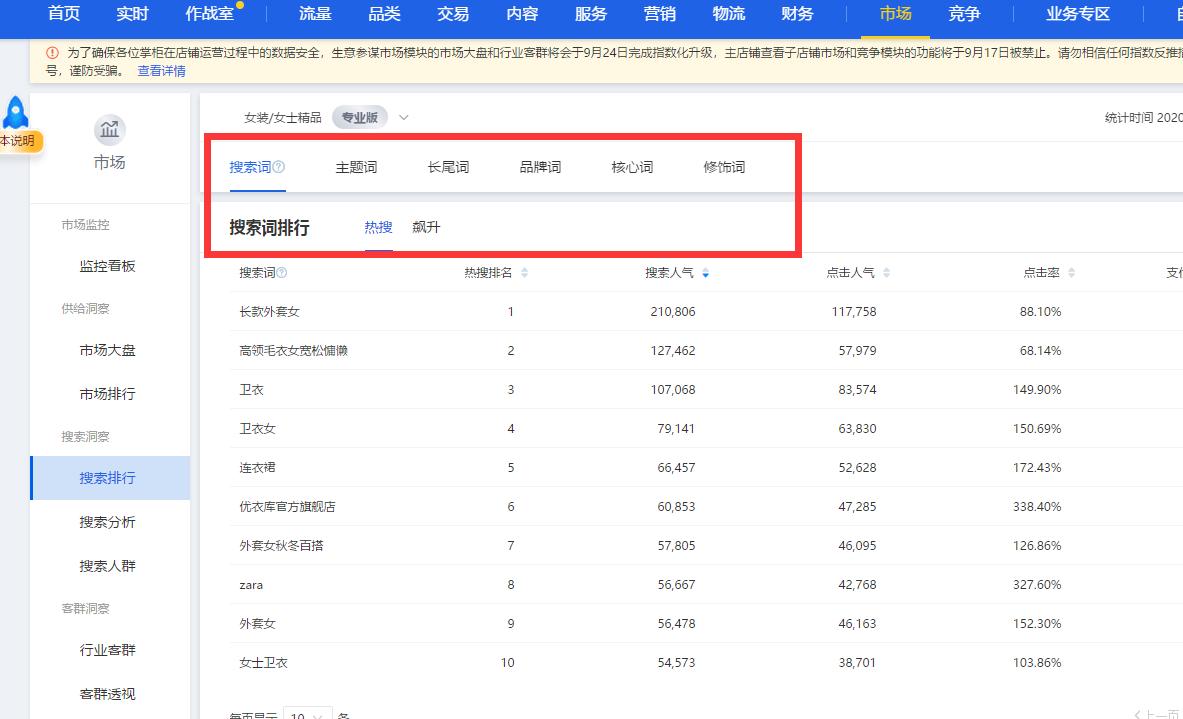Open 竞争 in the top navigation bar
This screenshot has height=719, width=1183.
[964, 14]
